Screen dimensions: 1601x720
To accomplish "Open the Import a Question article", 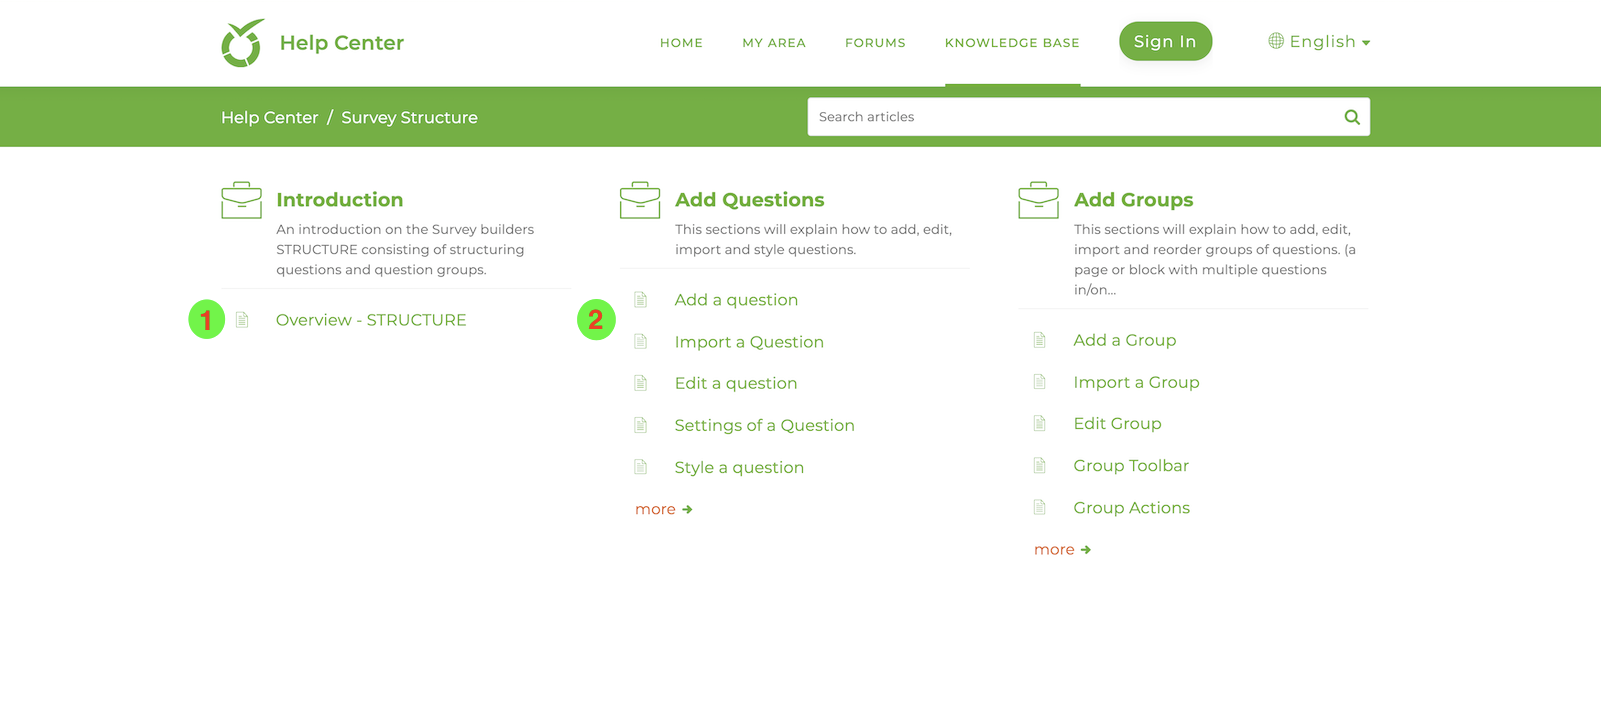I will click(749, 342).
